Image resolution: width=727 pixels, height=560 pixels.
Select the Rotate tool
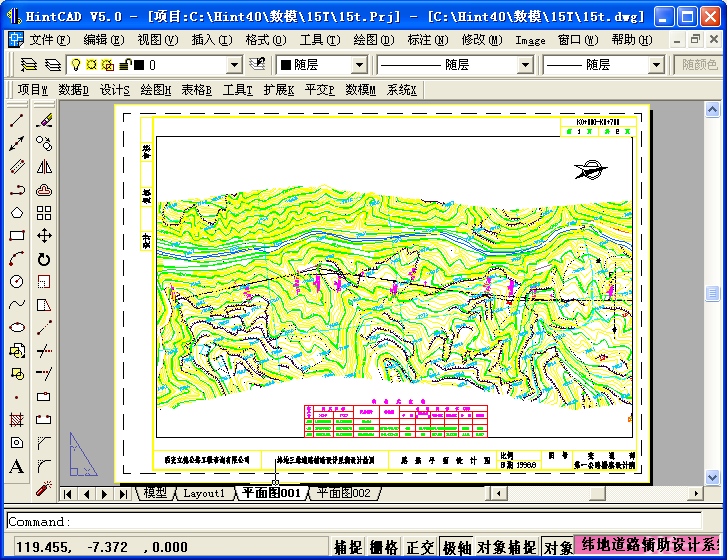[44, 259]
